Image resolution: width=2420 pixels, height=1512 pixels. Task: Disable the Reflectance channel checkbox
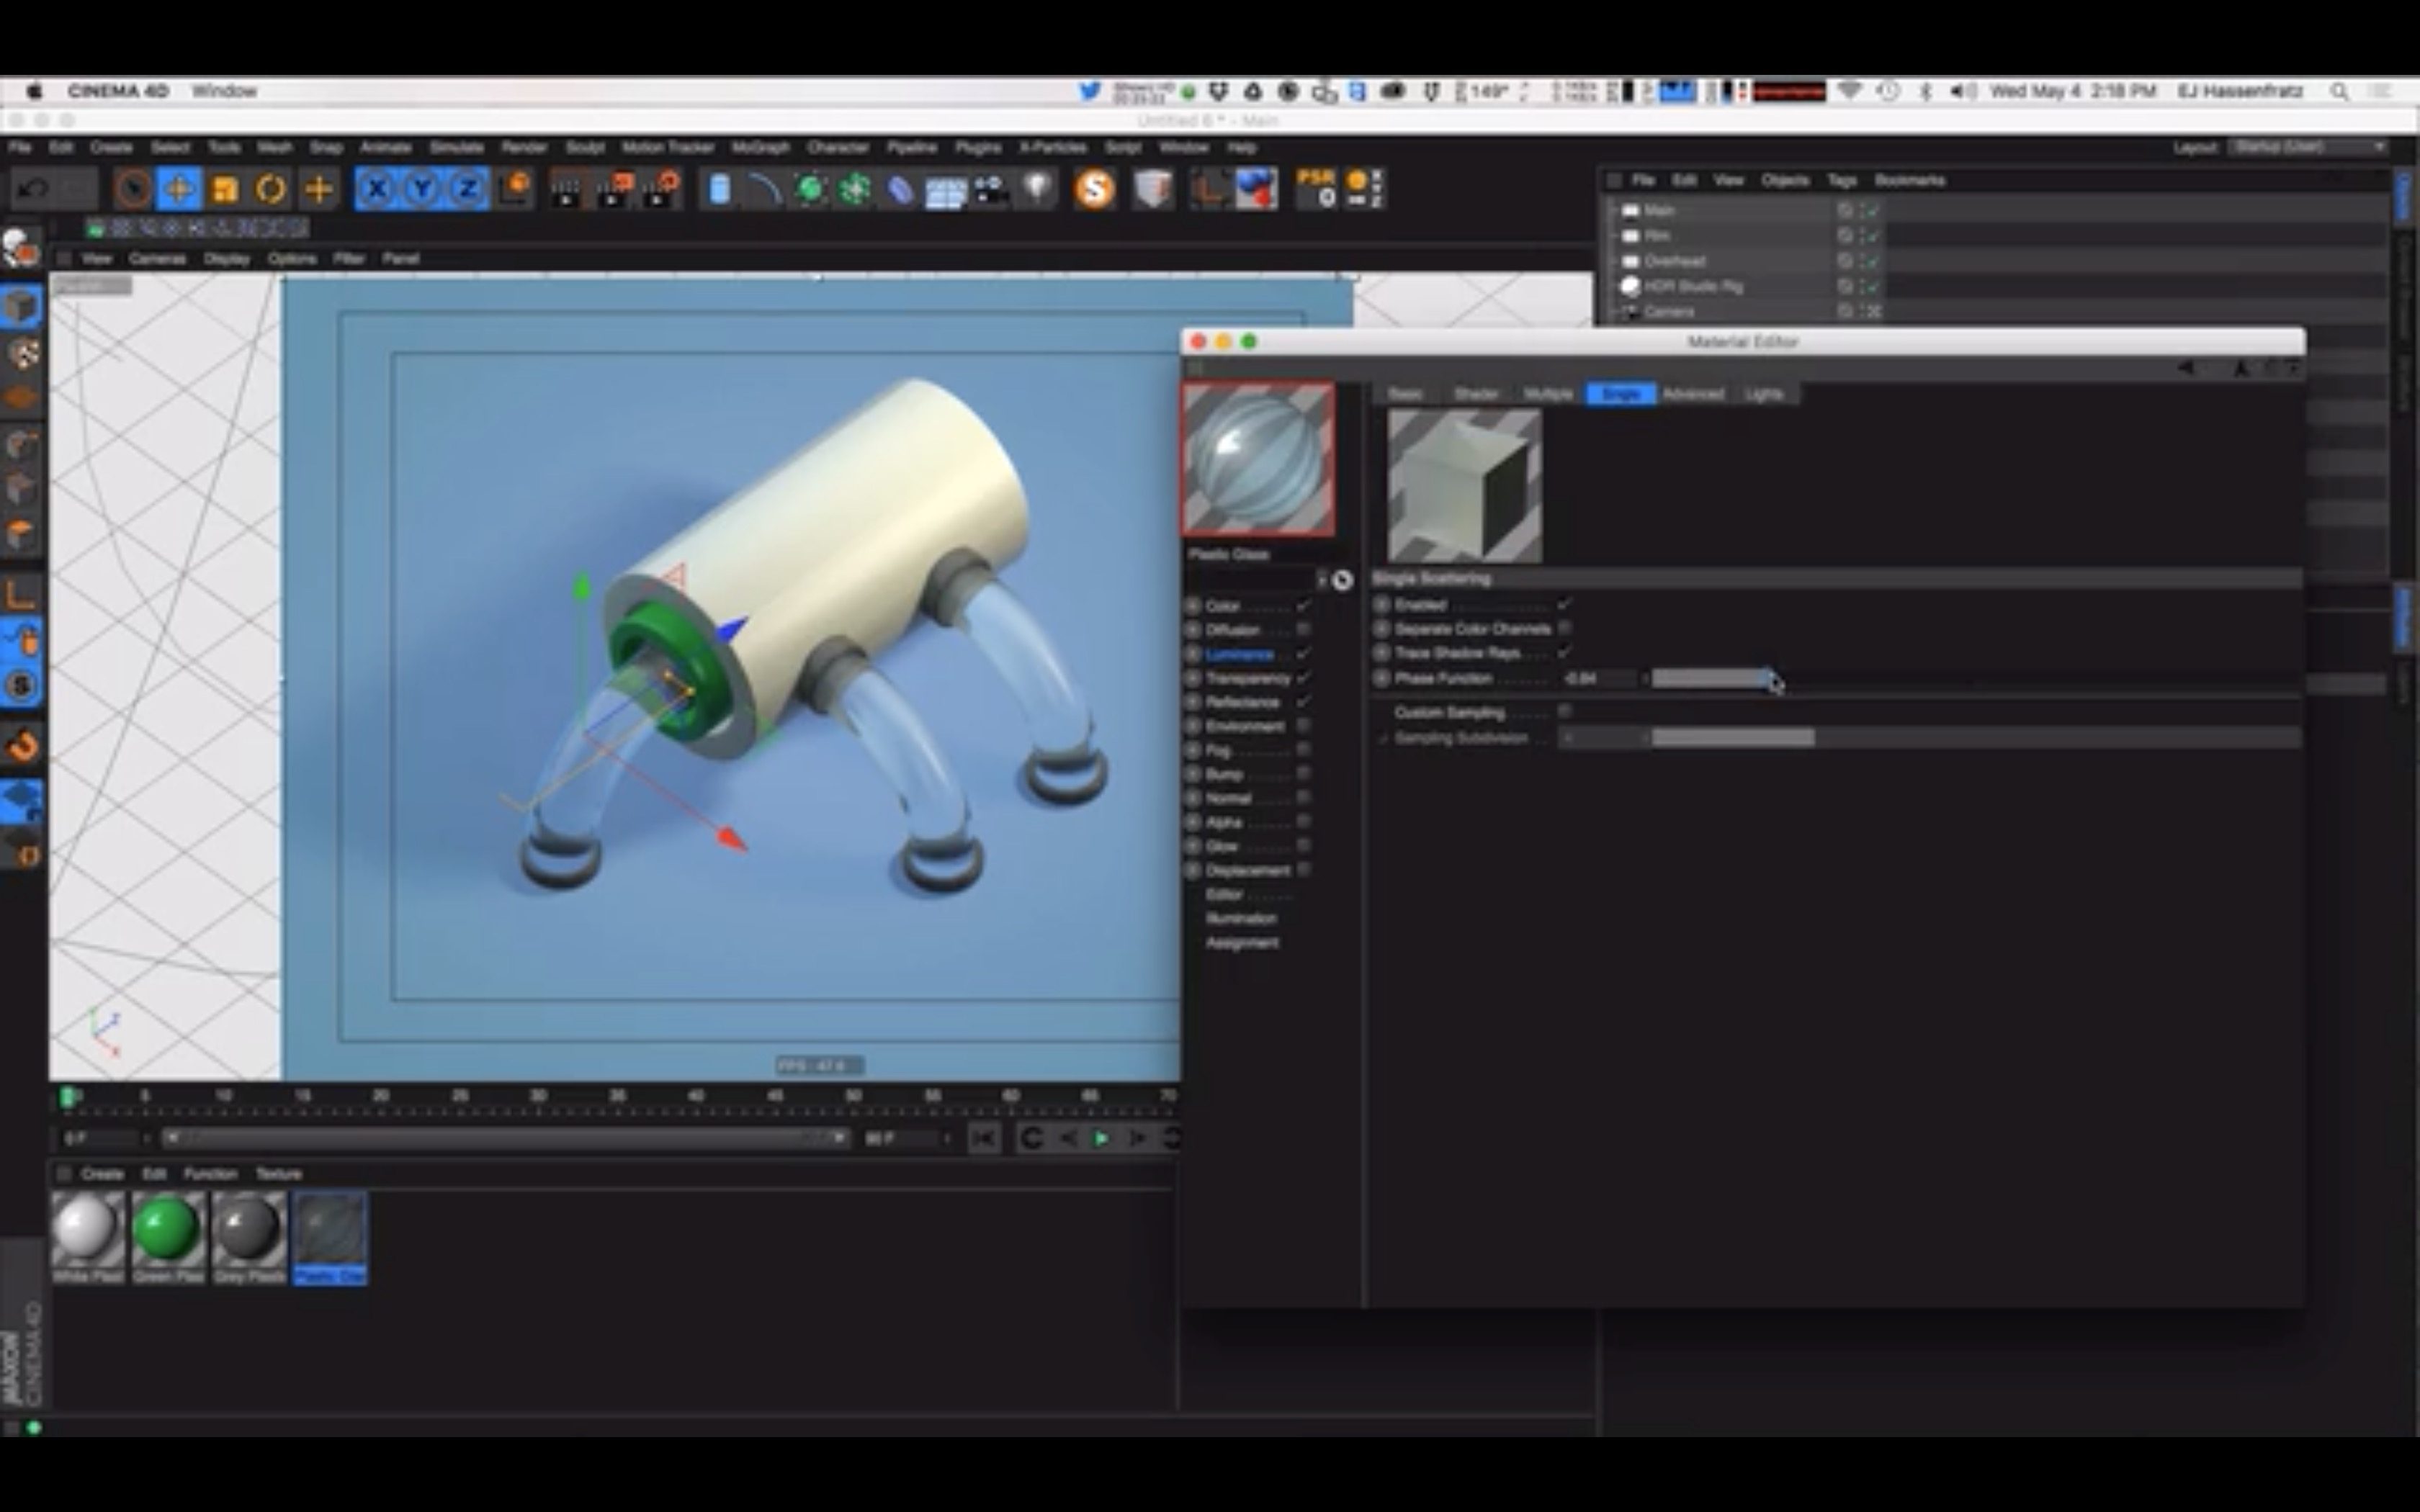coord(1303,701)
